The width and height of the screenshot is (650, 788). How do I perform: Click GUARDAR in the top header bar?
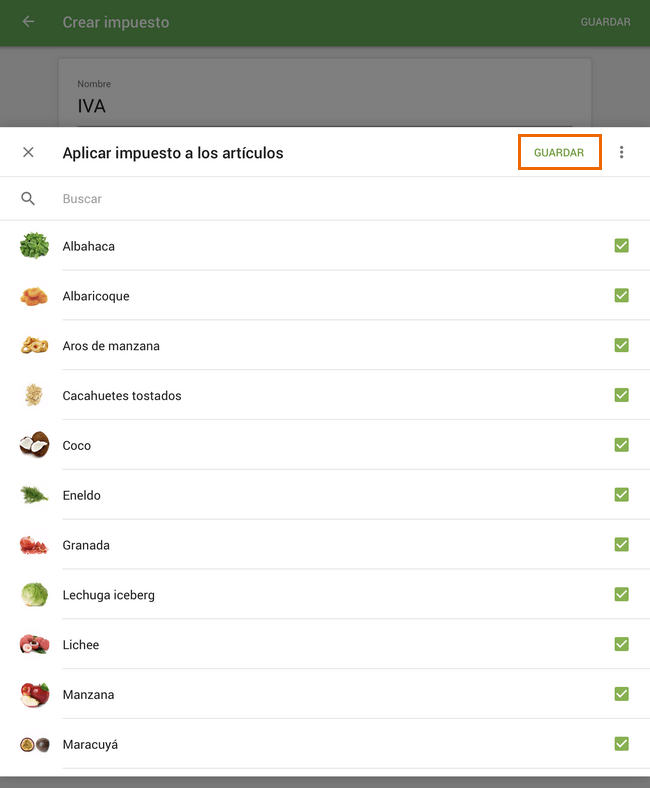[605, 22]
